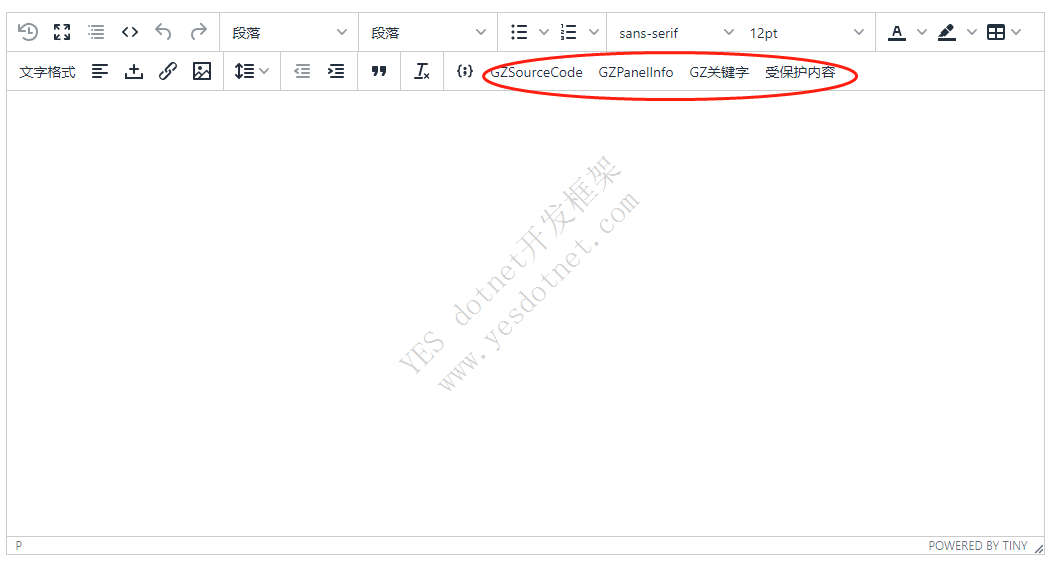Image resolution: width=1052 pixels, height=562 pixels.
Task: Open the source code view icon
Action: click(130, 32)
